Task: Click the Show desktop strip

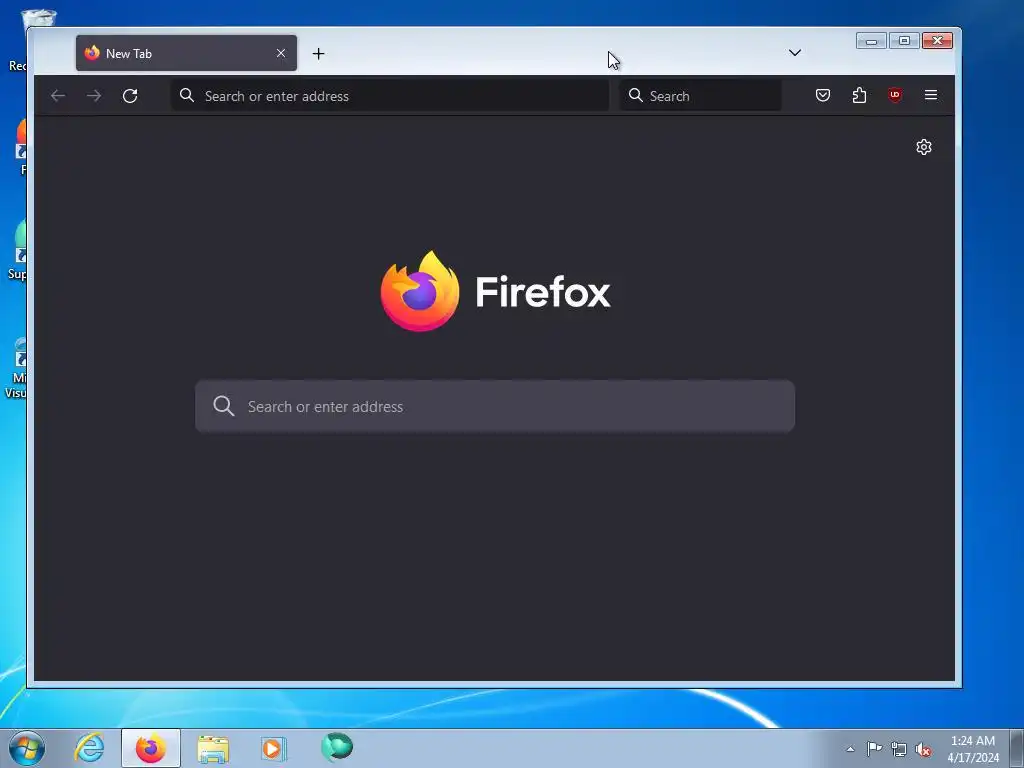Action: 1017,748
